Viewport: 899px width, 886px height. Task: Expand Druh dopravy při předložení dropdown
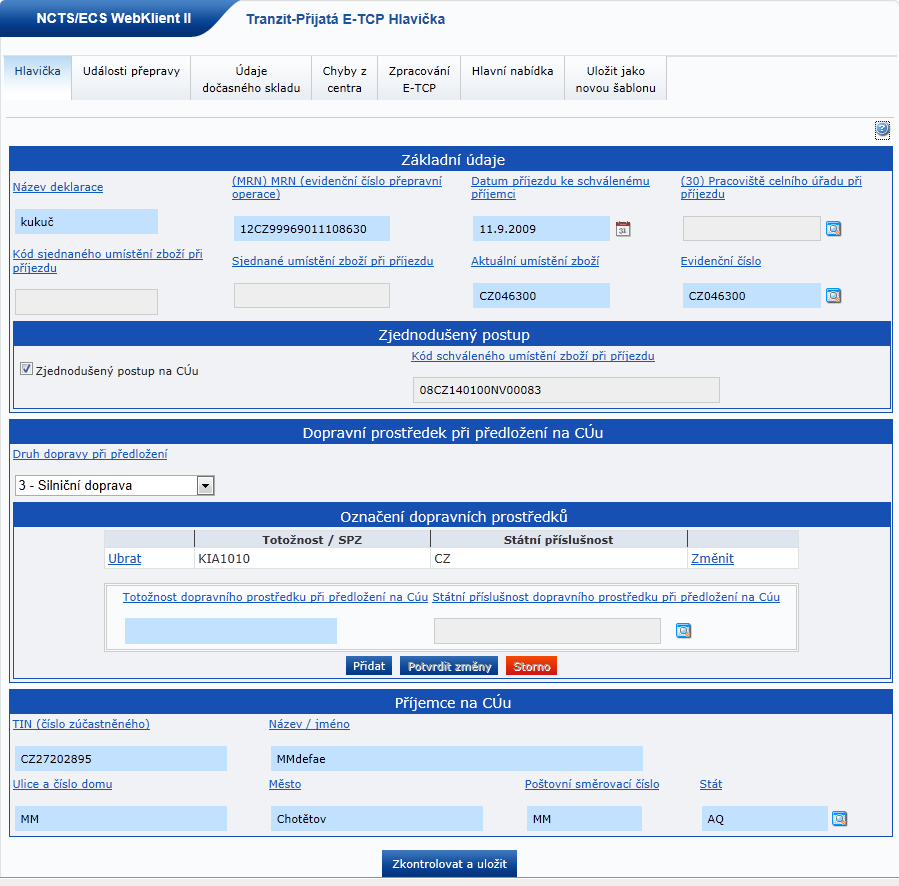(205, 486)
